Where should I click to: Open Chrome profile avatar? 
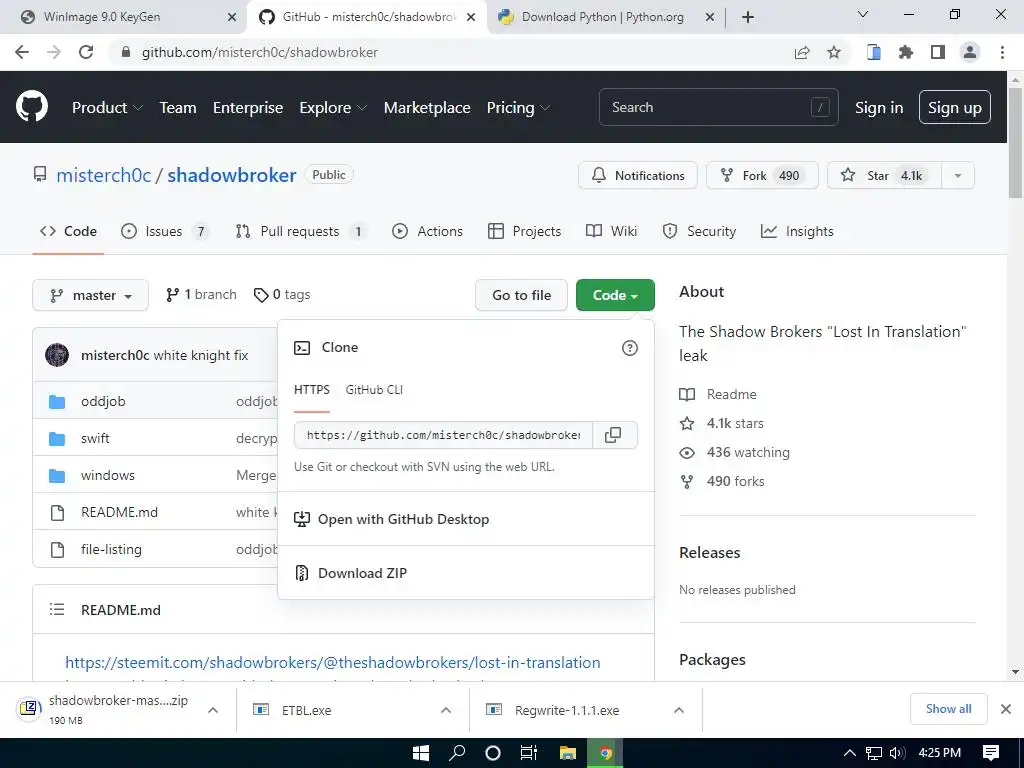[x=970, y=52]
